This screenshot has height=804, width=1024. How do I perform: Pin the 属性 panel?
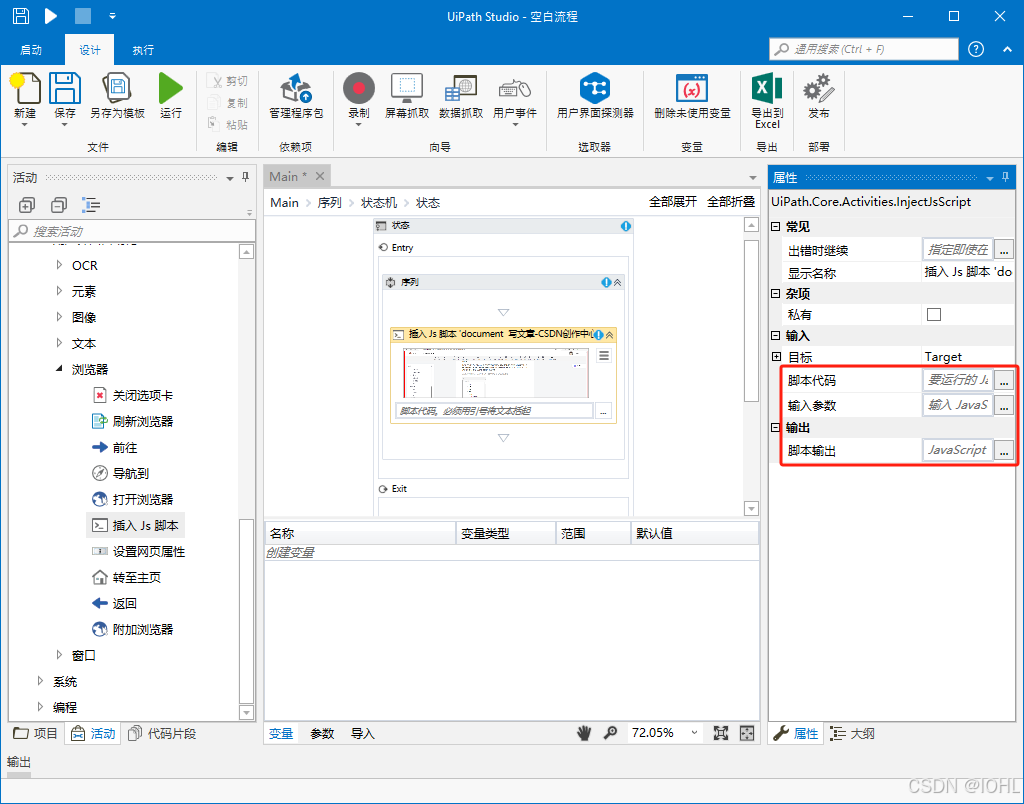point(1005,177)
